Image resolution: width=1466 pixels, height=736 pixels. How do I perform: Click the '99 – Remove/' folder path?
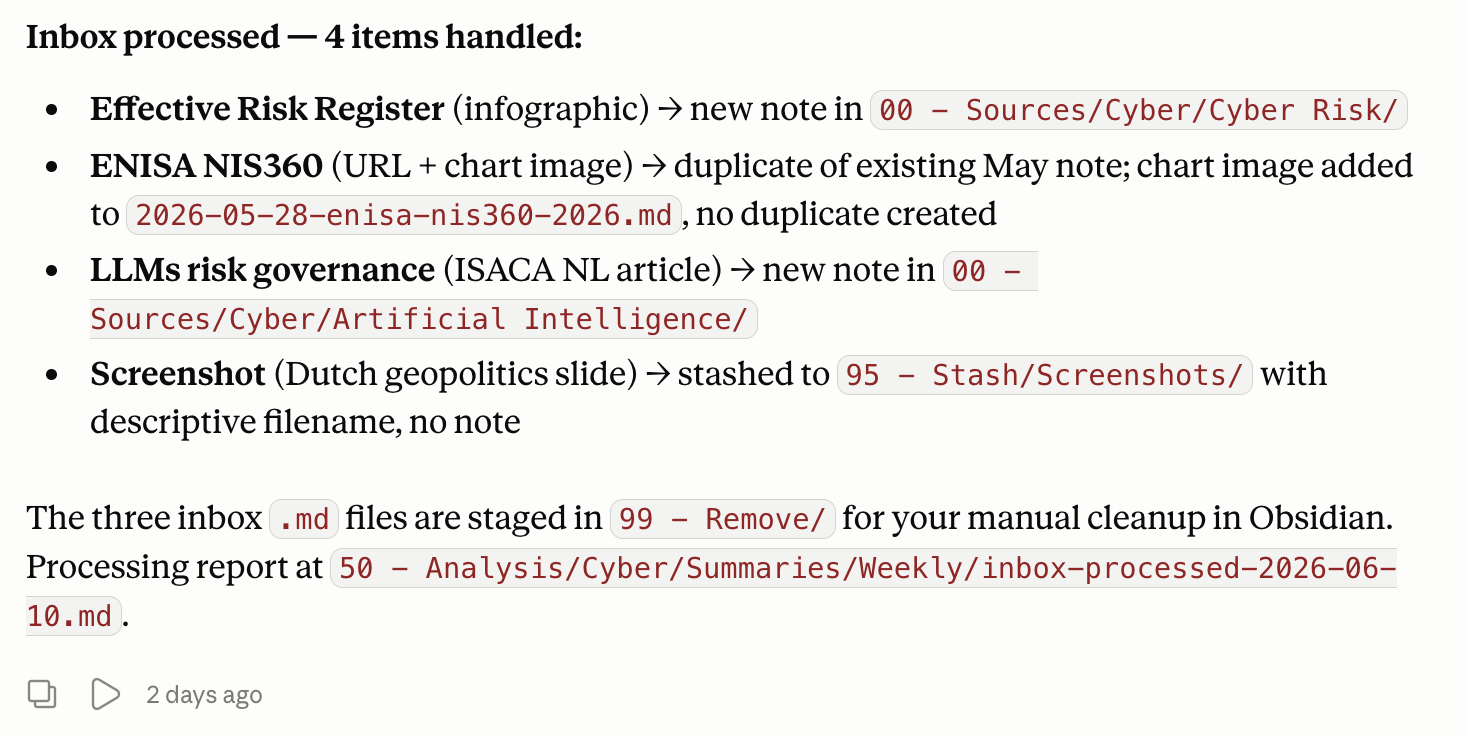point(722,519)
